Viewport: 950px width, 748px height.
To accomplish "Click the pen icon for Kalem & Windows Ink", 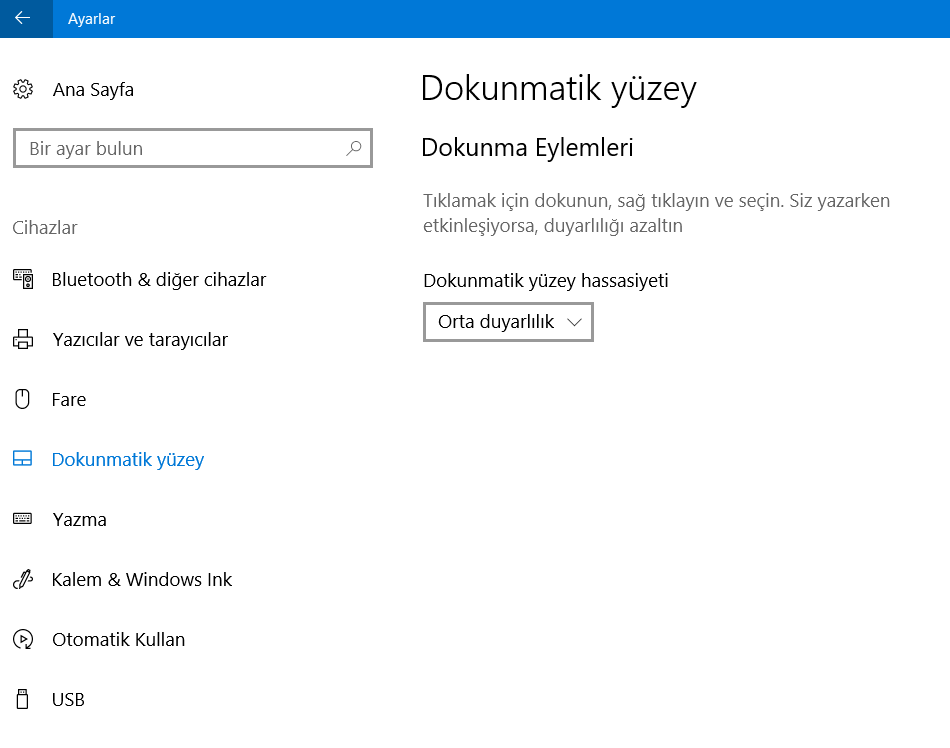I will click(23, 580).
